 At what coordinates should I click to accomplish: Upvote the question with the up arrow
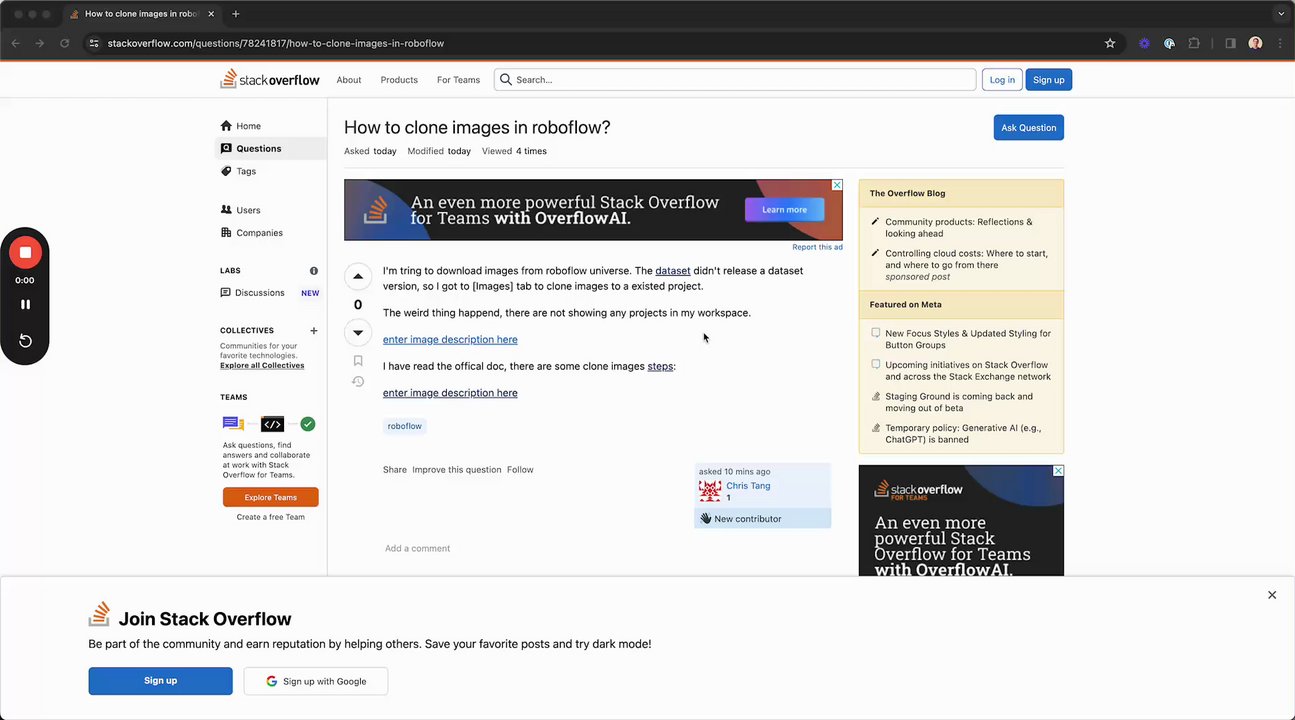[358, 277]
